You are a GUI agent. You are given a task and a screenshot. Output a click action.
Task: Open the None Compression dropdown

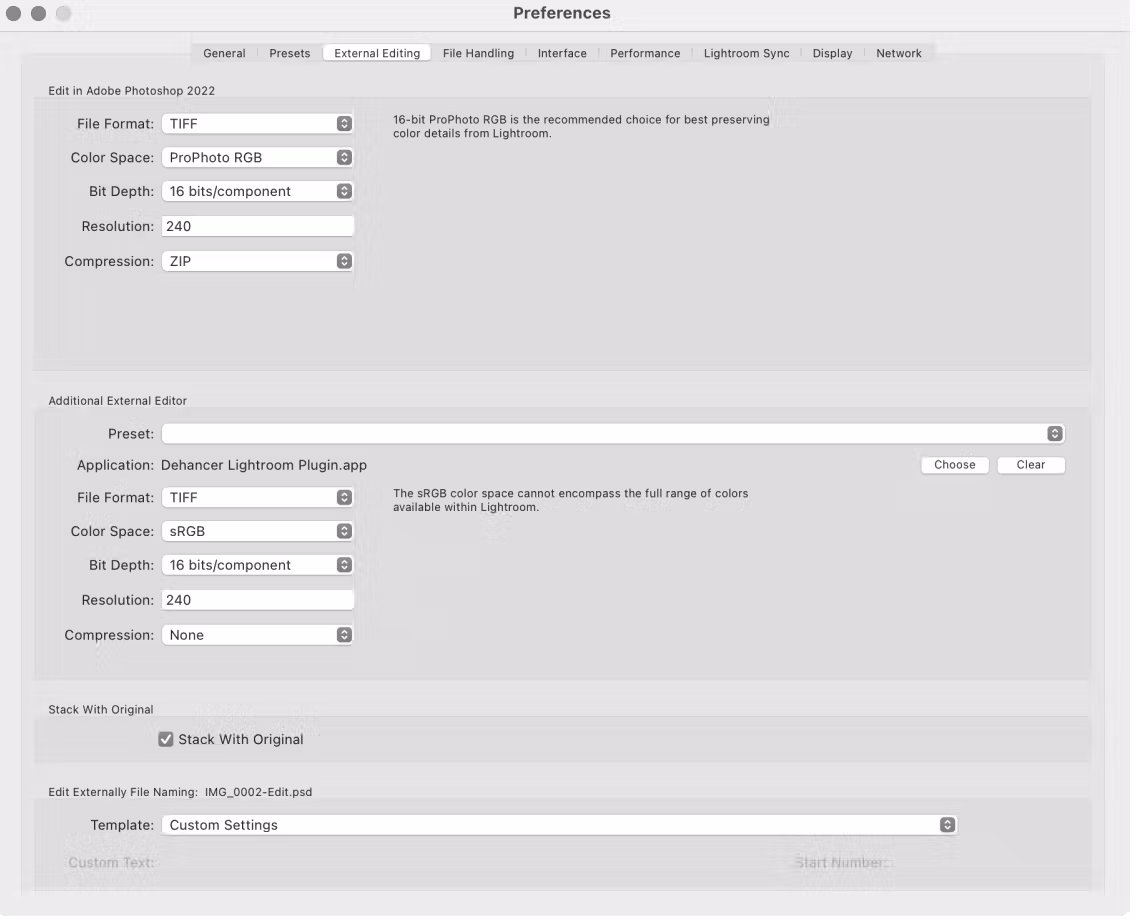click(x=257, y=635)
